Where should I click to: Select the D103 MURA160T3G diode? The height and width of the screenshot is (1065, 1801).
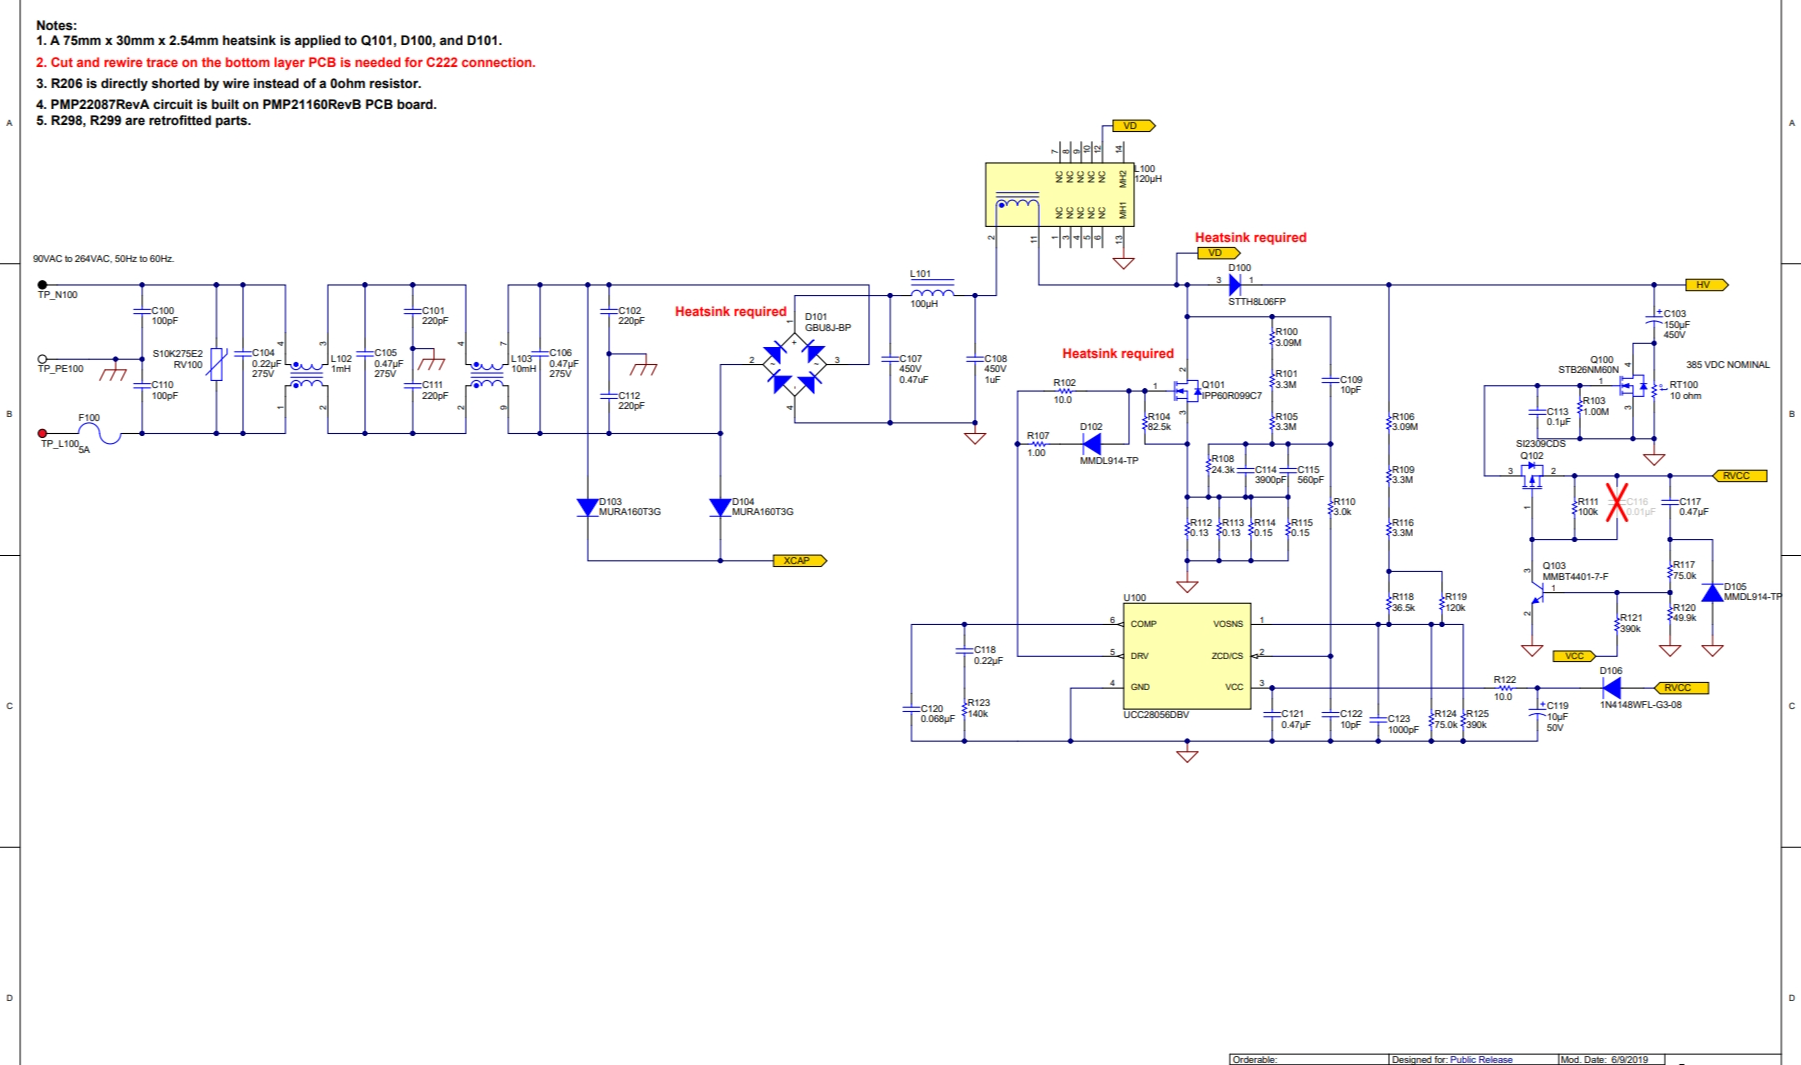588,508
